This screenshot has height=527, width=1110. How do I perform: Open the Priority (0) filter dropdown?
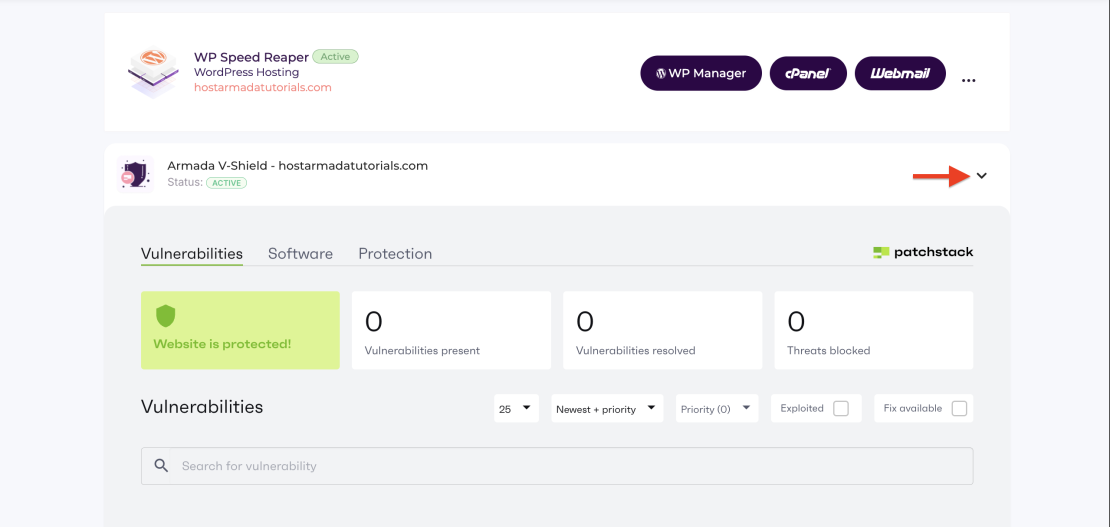coord(717,408)
